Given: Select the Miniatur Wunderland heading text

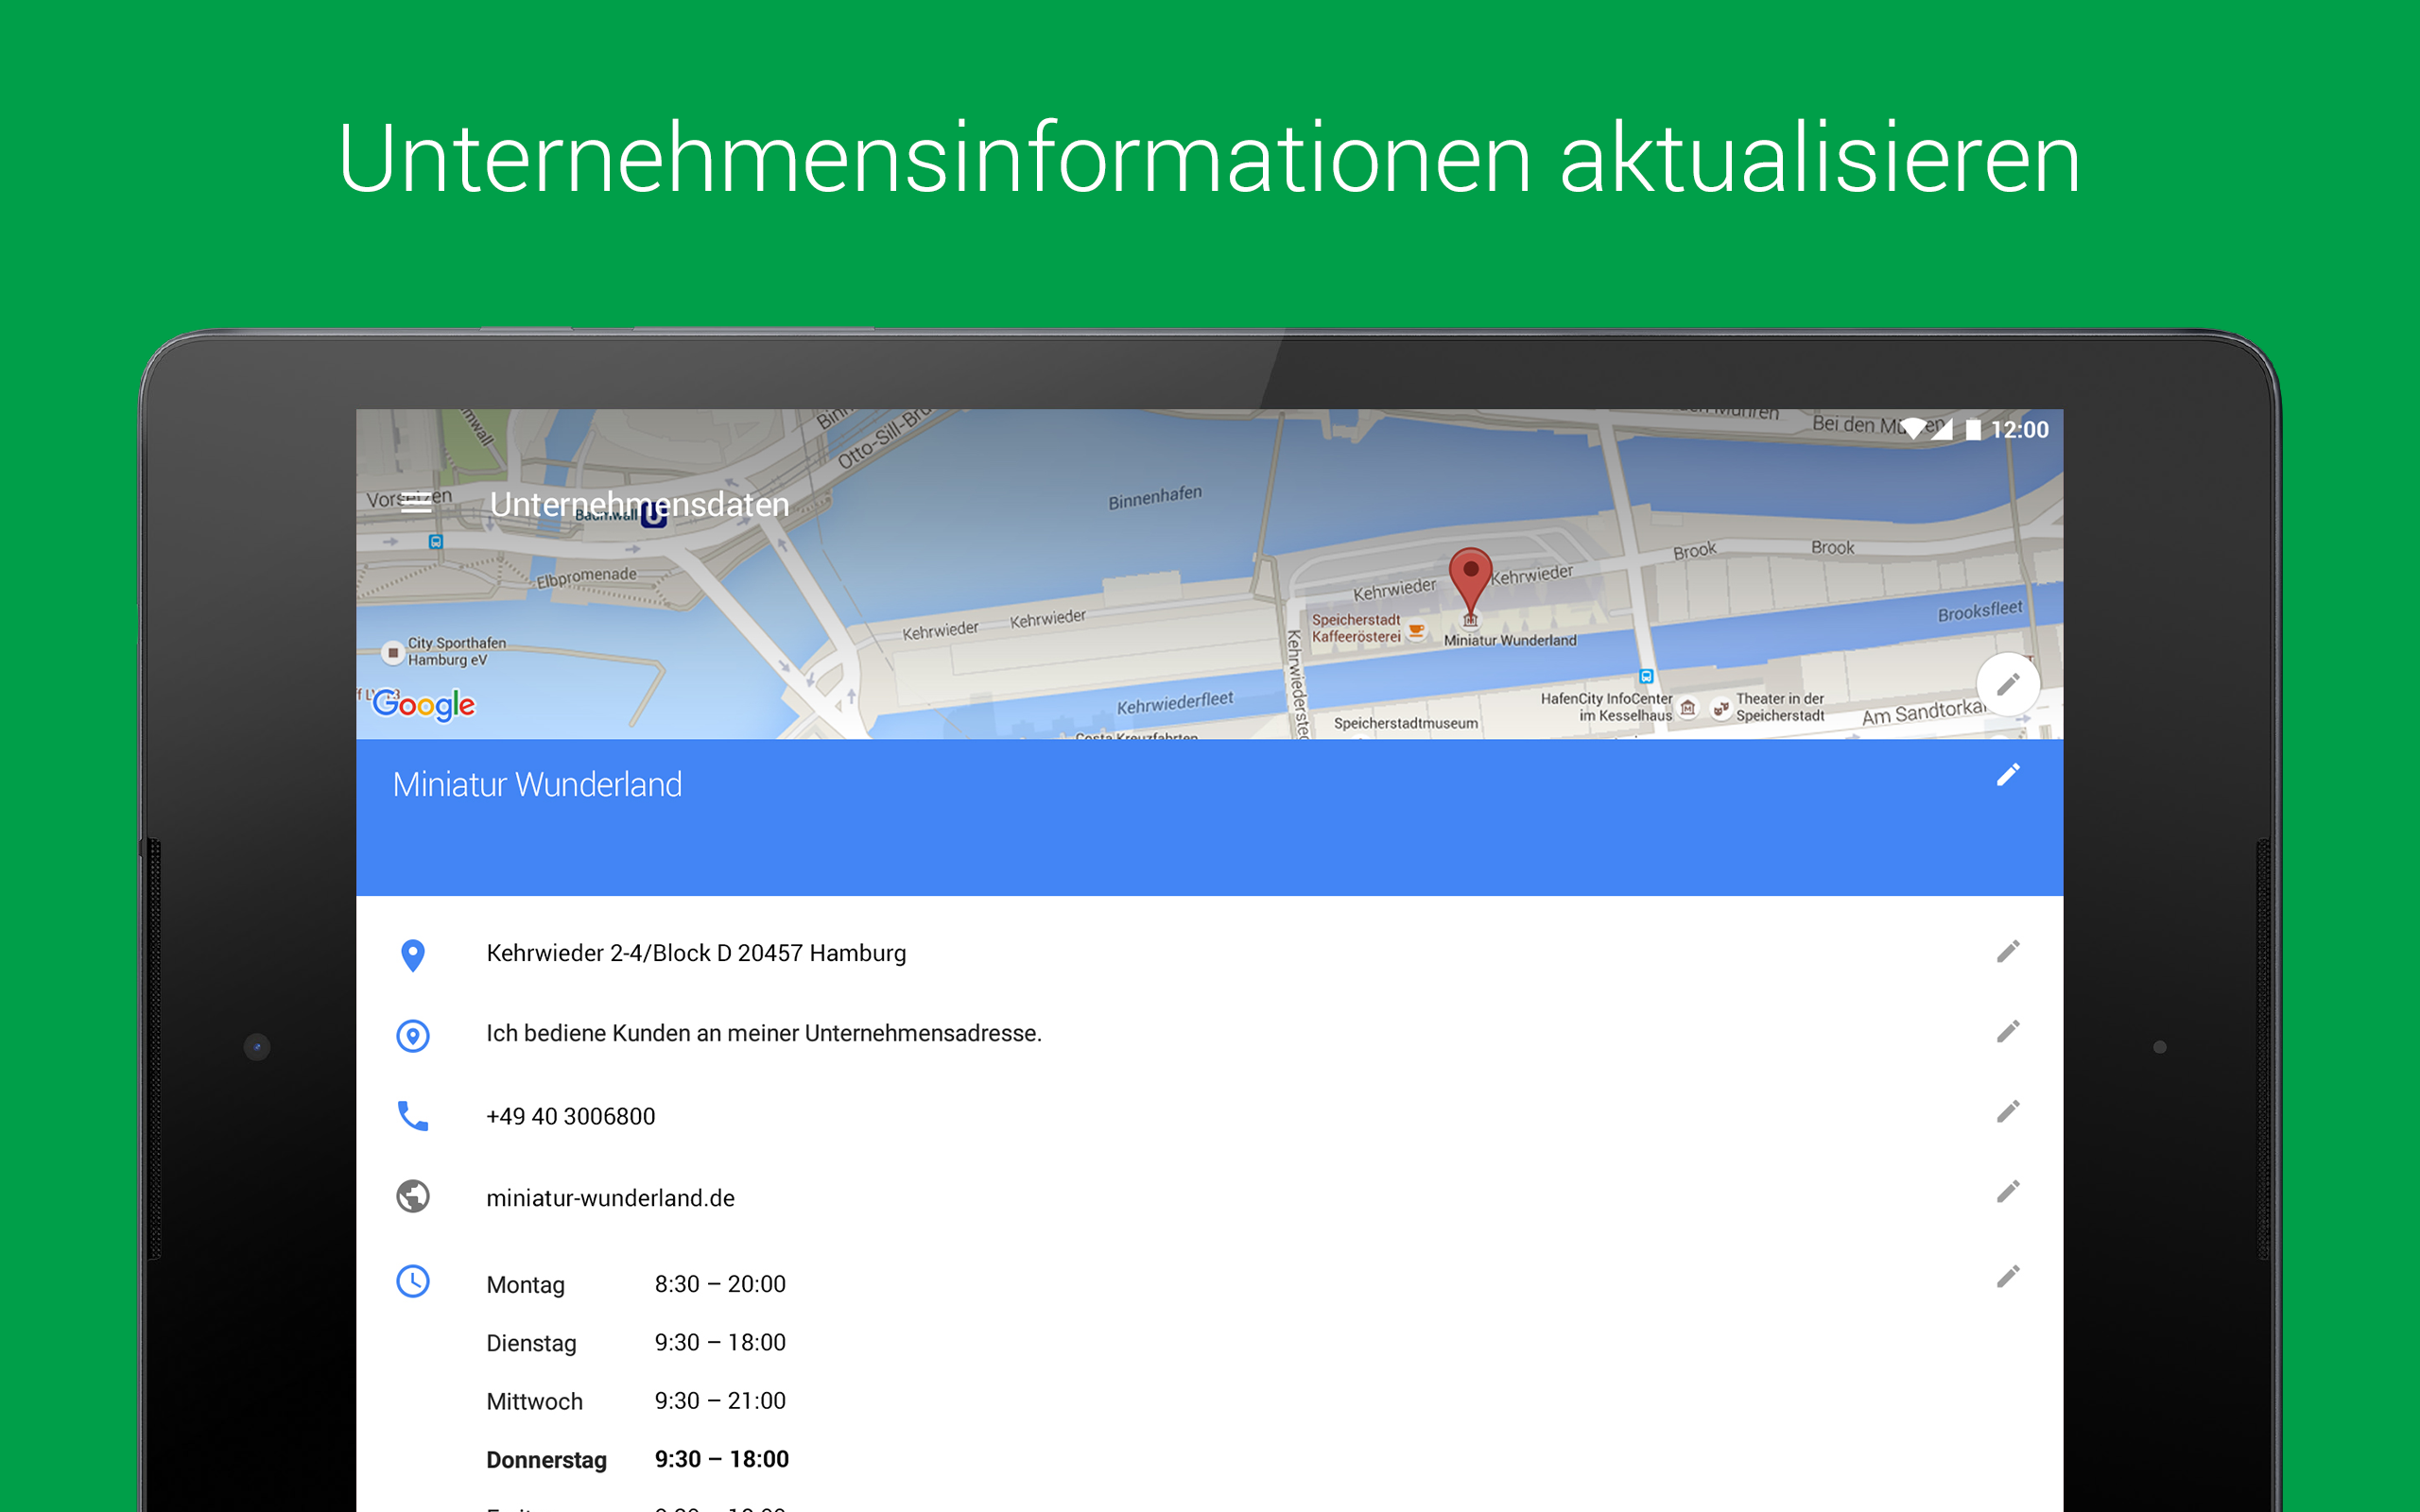Looking at the screenshot, I should [x=537, y=784].
